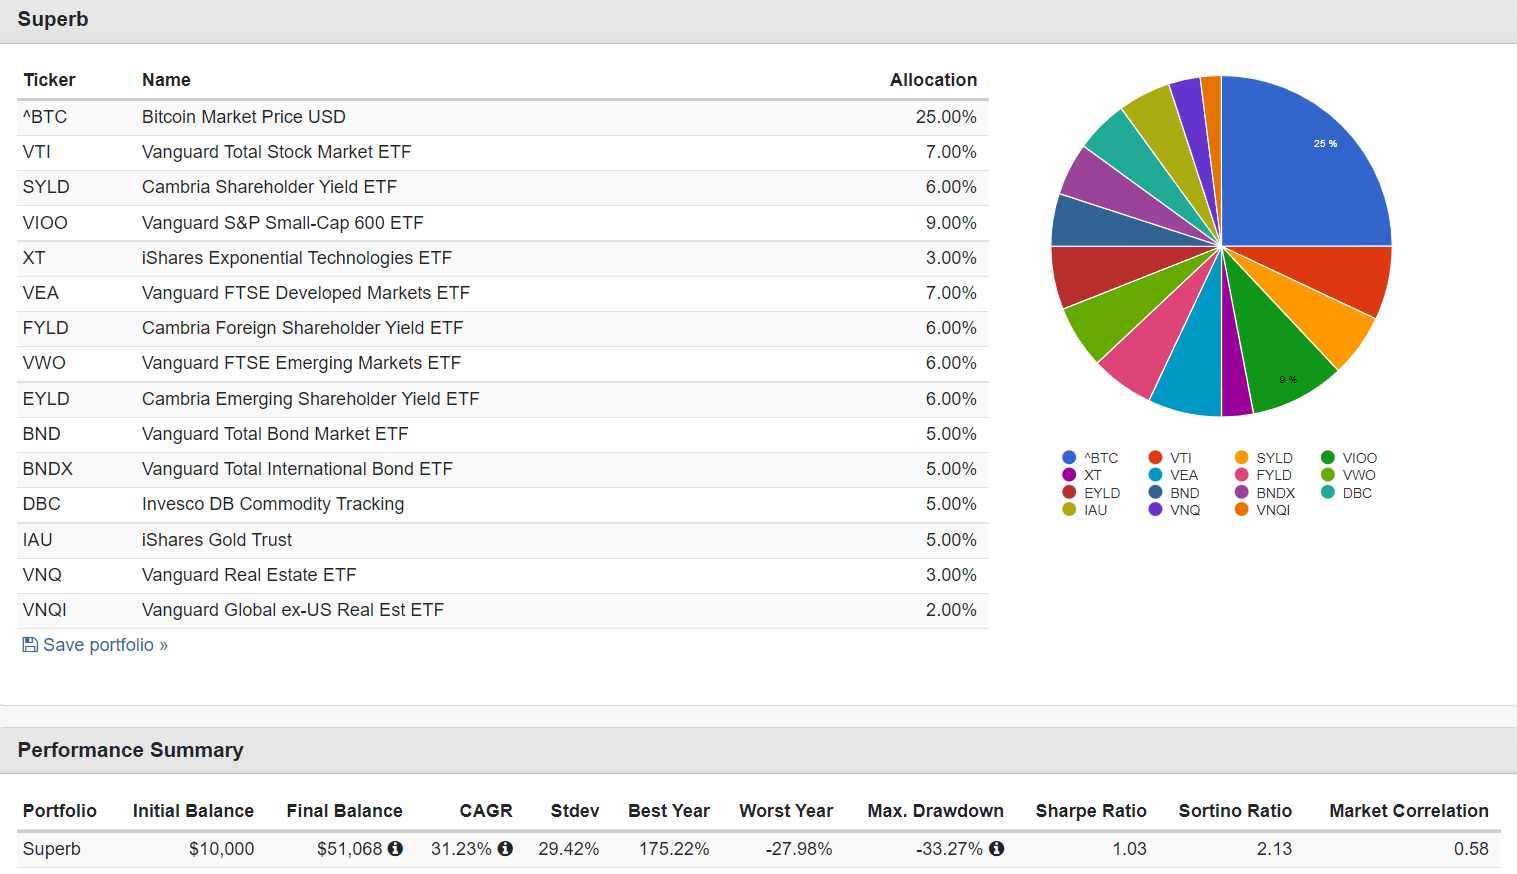The width and height of the screenshot is (1517, 874).
Task: Open the Final Balance info icon
Action: coord(395,848)
